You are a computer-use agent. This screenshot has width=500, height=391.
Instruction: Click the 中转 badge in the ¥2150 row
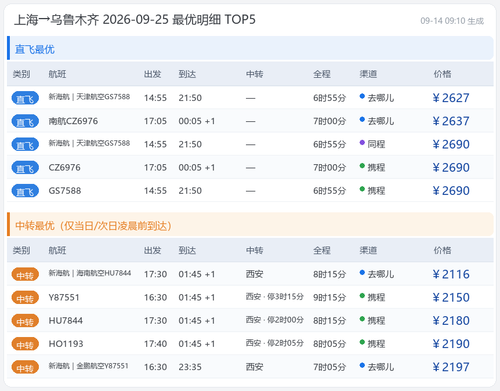tap(25, 298)
